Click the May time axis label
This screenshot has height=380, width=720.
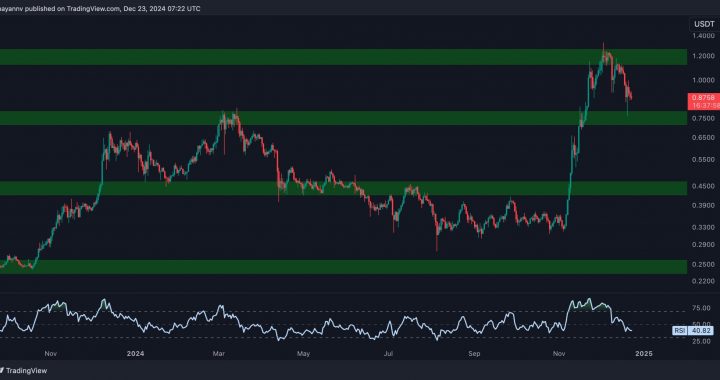(303, 354)
